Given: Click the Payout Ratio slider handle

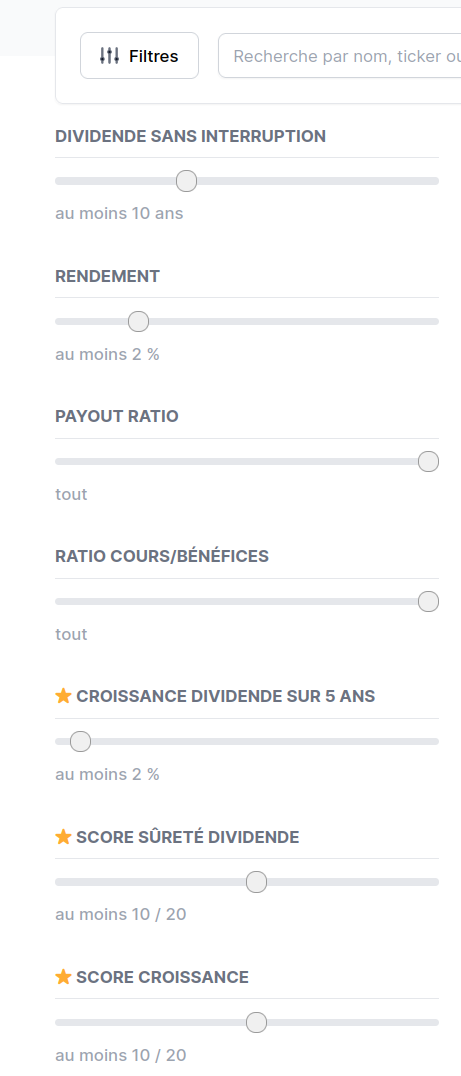Looking at the screenshot, I should pyautogui.click(x=428, y=462).
